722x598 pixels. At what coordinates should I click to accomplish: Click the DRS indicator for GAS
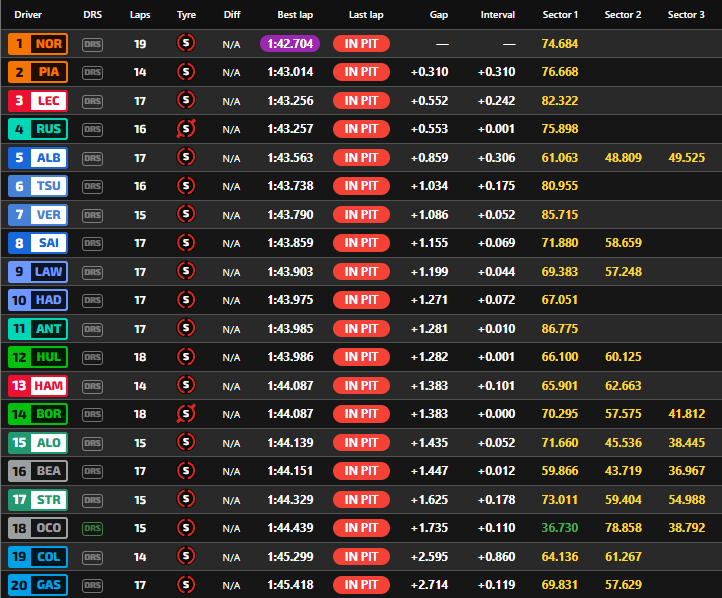(92, 584)
